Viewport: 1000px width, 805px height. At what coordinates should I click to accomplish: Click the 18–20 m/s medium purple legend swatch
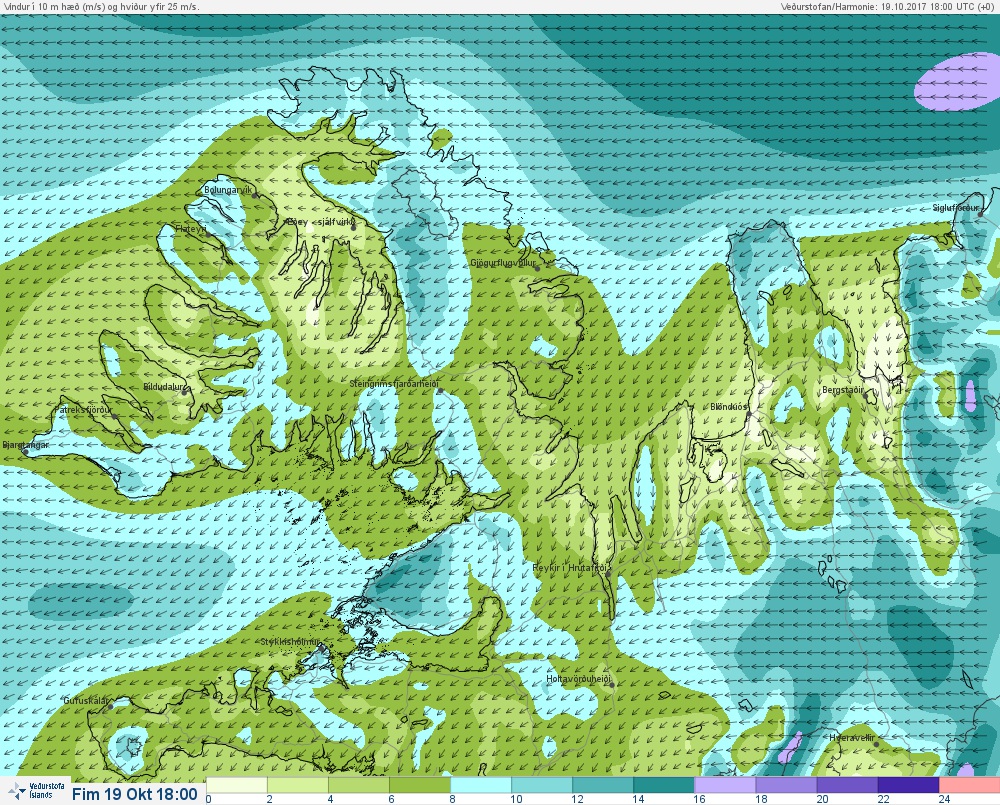786,785
